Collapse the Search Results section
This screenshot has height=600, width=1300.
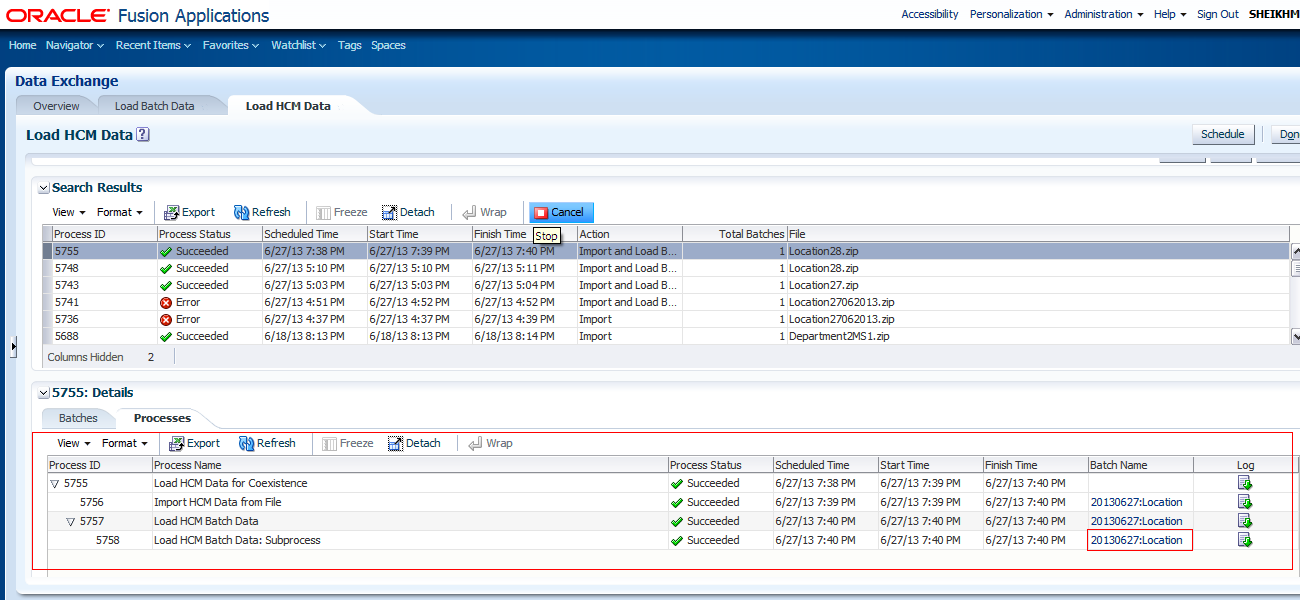(43, 187)
